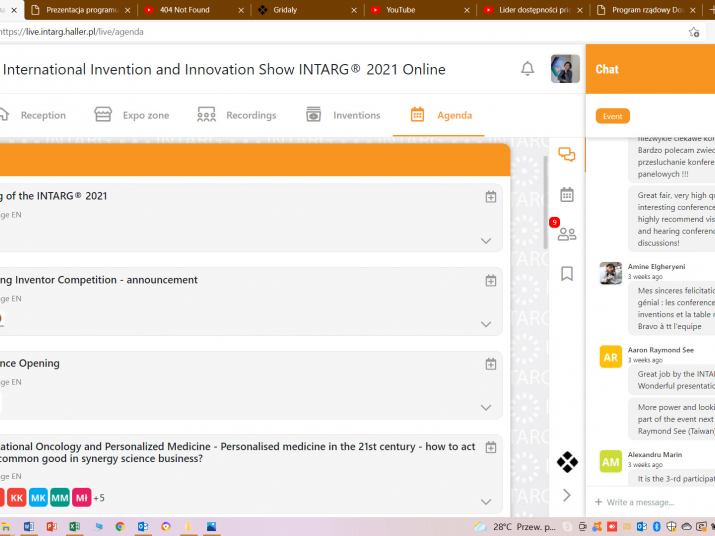Add INTARG 2021 opening session to calendar
The height and width of the screenshot is (536, 715).
[490, 197]
